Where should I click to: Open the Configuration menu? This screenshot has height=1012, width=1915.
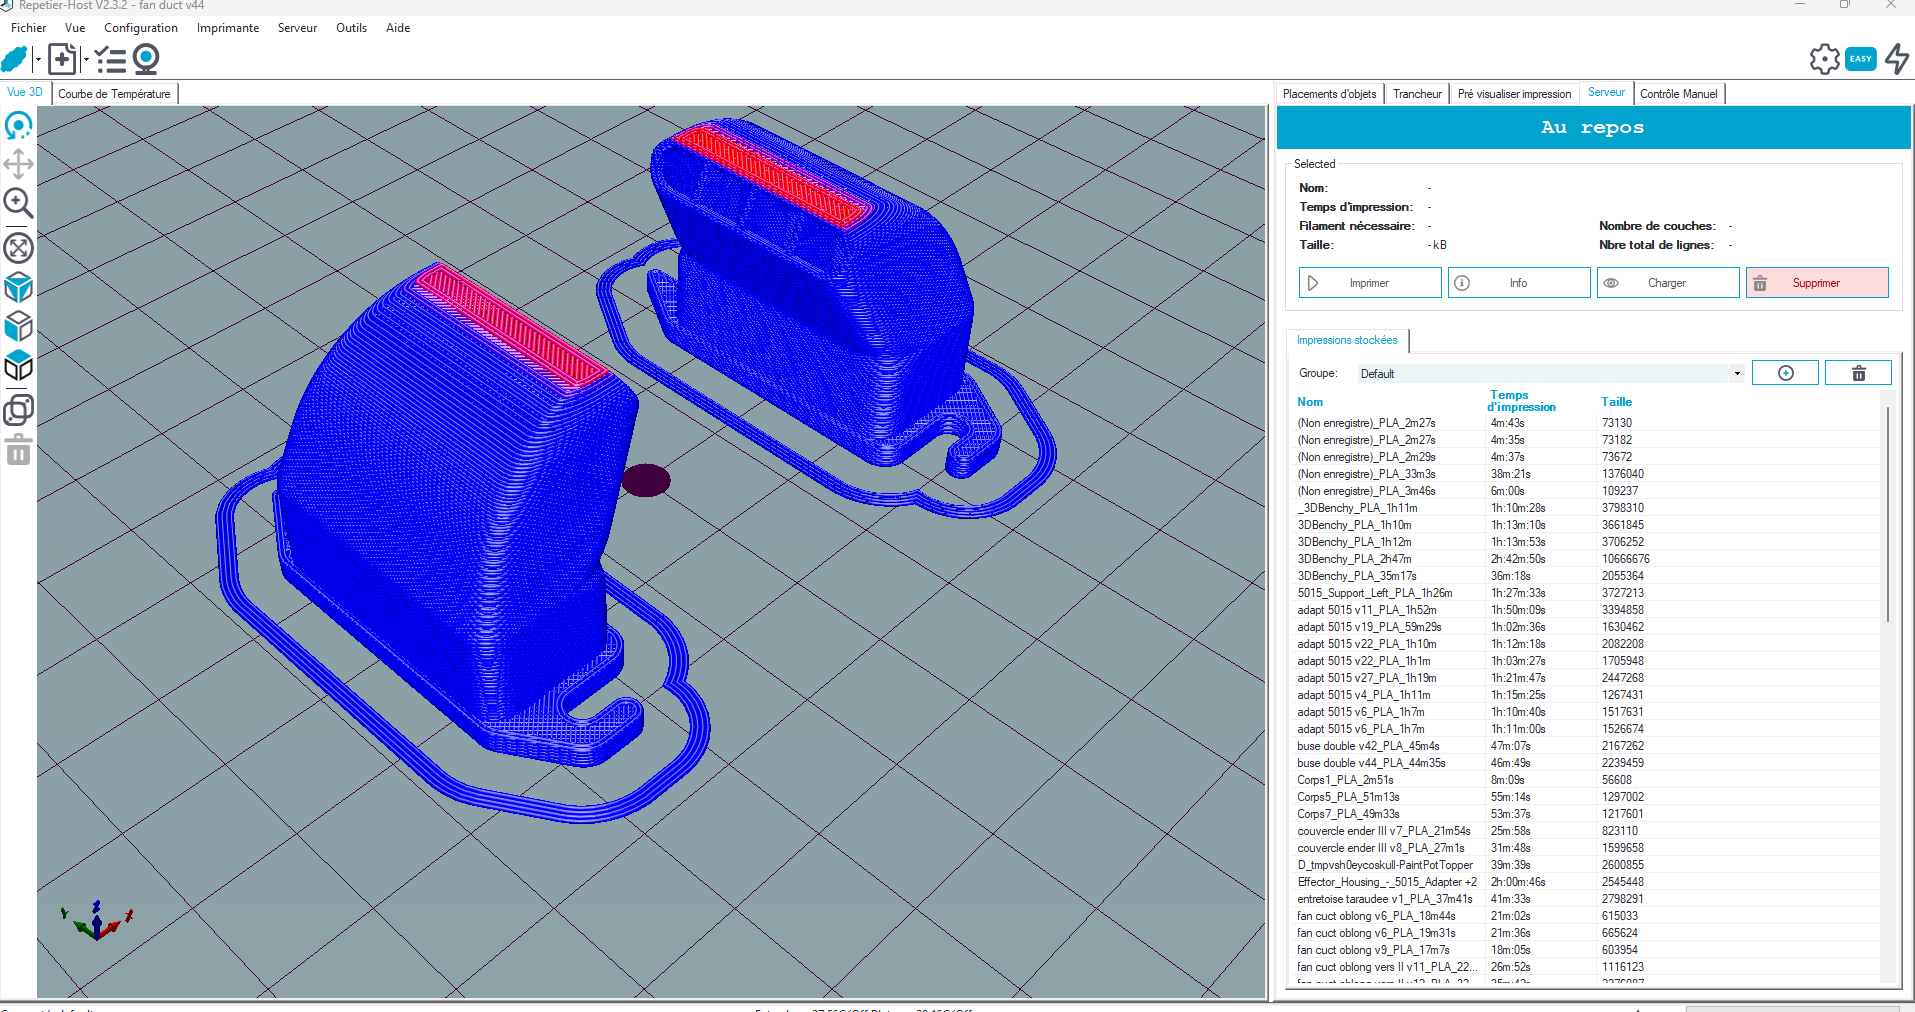(x=141, y=28)
